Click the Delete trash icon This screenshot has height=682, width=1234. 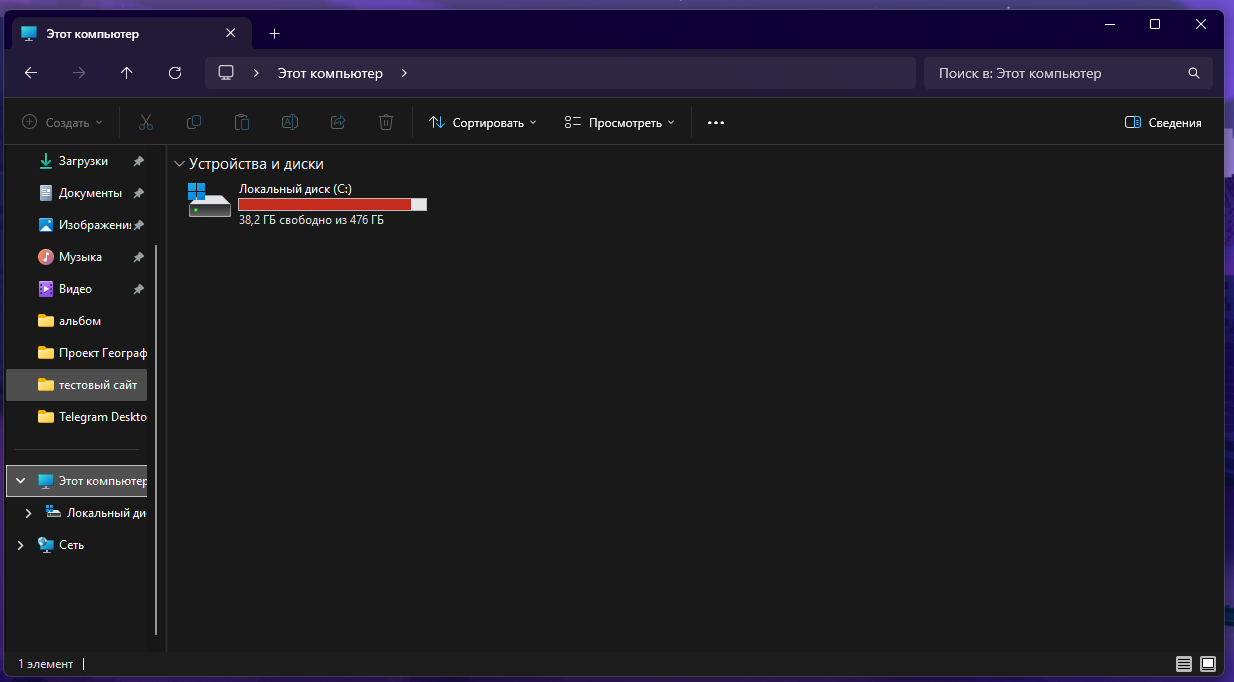click(x=386, y=122)
